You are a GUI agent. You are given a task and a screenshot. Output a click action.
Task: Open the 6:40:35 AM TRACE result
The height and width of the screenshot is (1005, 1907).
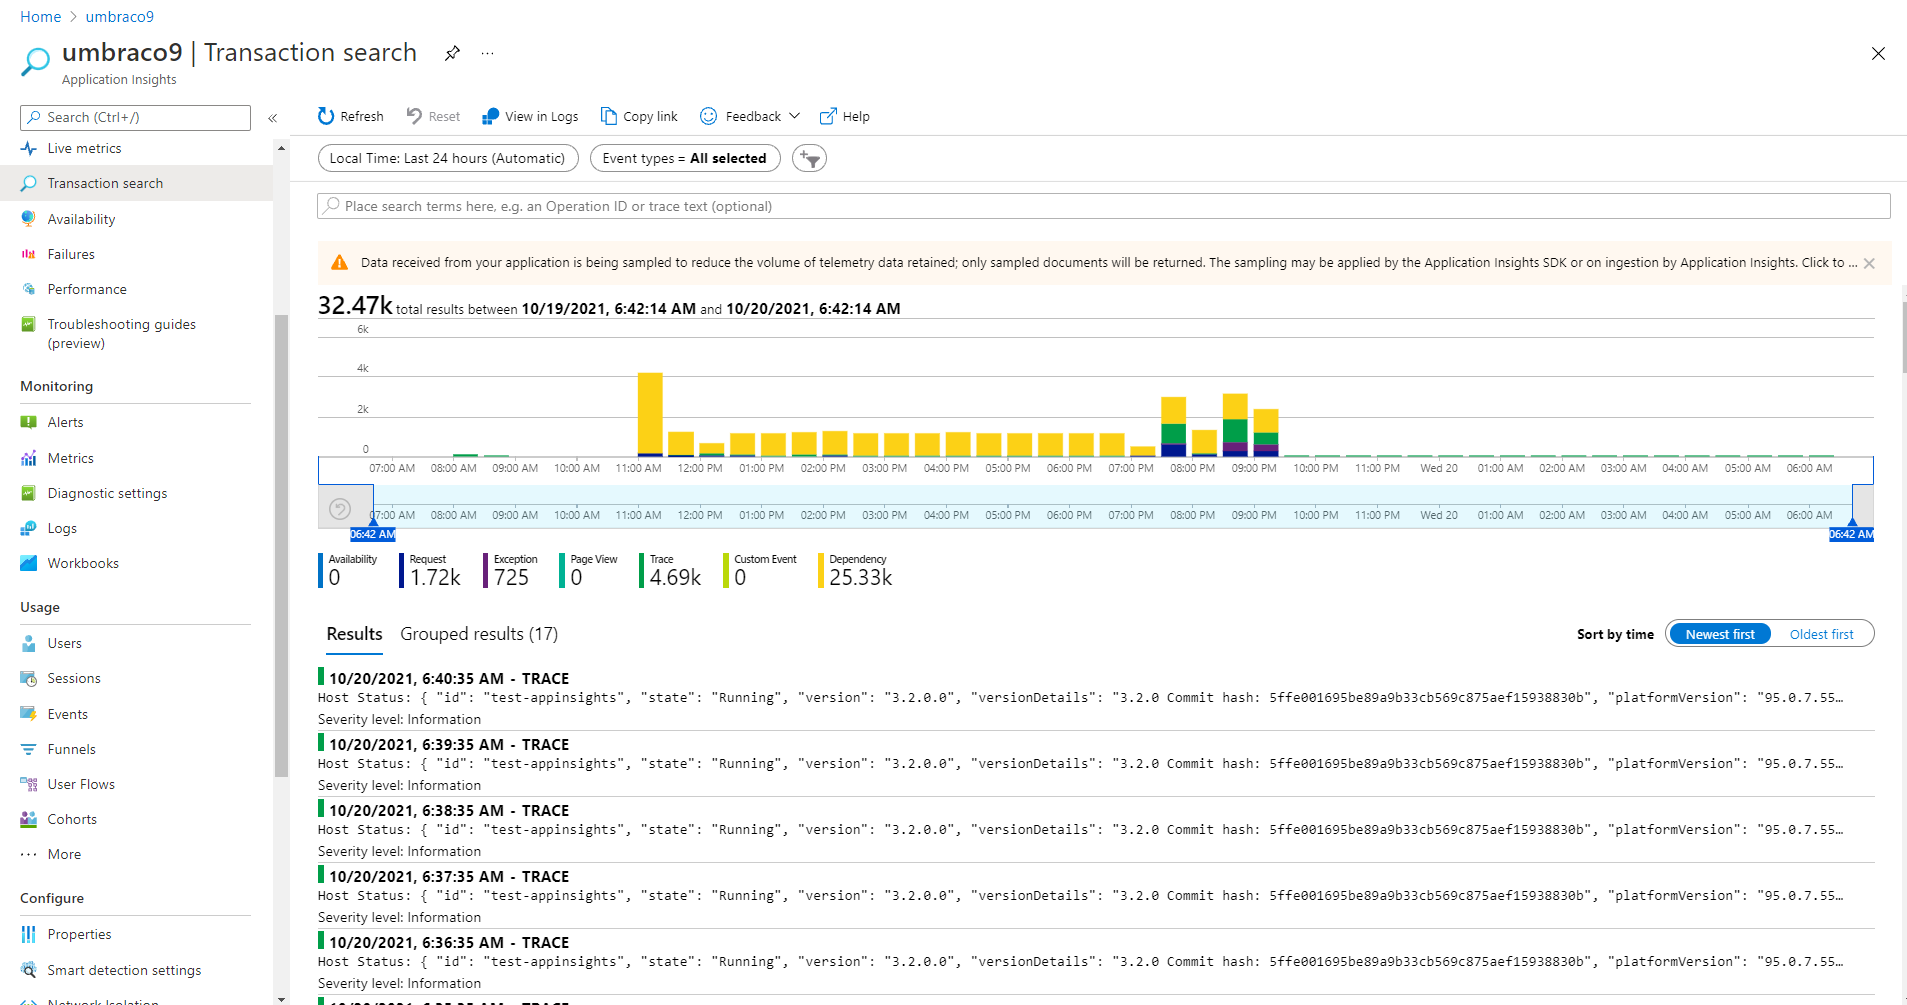(1096, 698)
